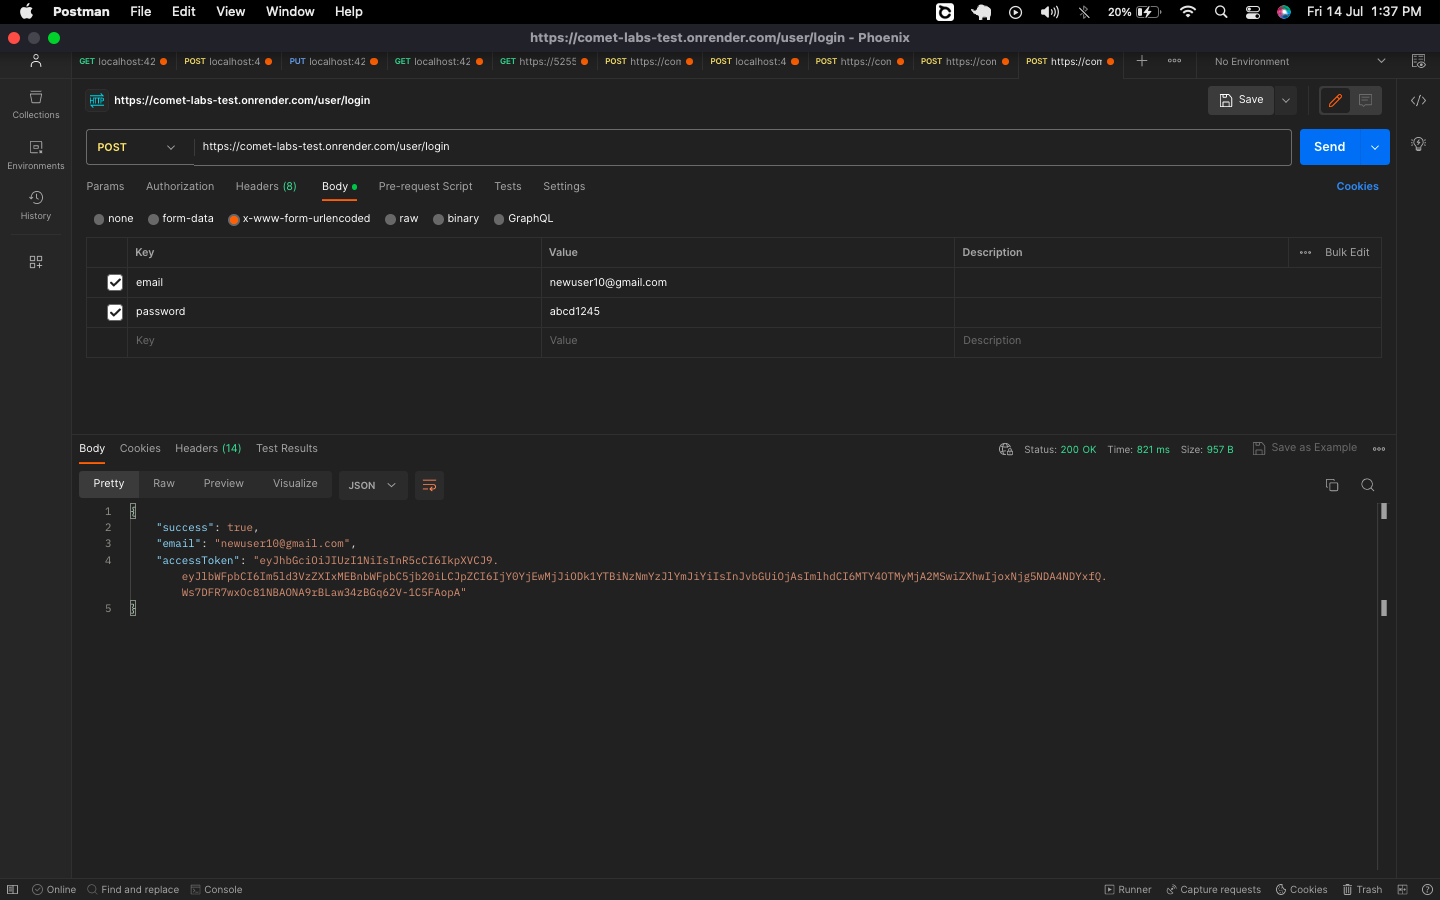Open the Runner

point(1128,889)
